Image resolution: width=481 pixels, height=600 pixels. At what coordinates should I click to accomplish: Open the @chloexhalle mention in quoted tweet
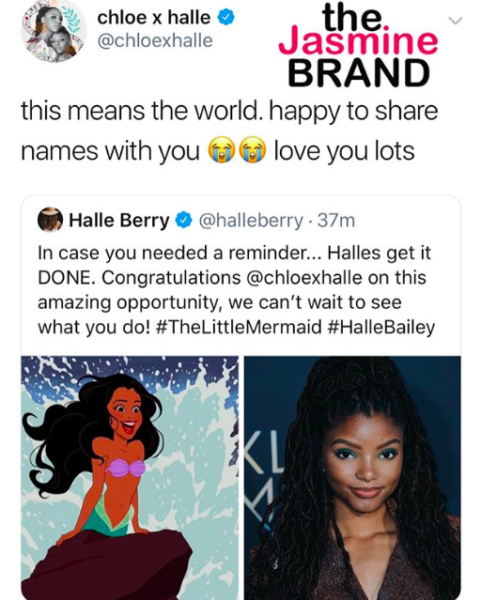coord(305,277)
